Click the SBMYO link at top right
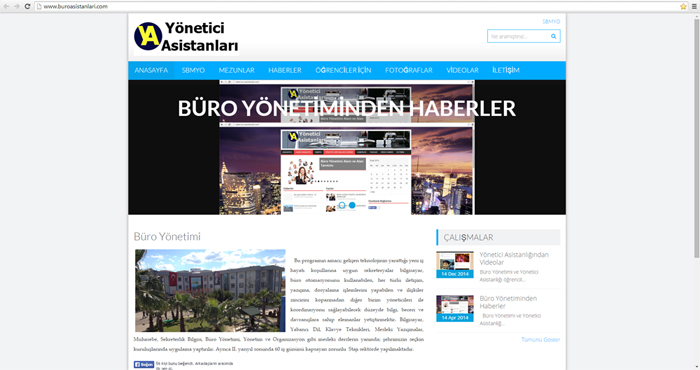 551,21
